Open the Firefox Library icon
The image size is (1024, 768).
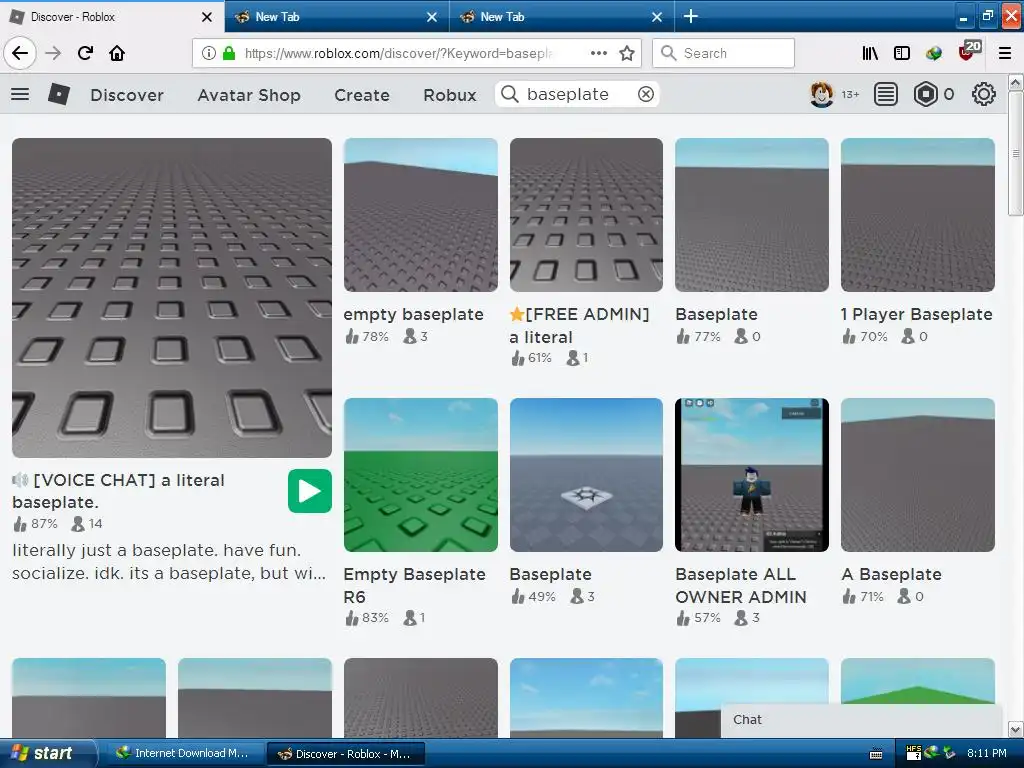click(x=870, y=53)
